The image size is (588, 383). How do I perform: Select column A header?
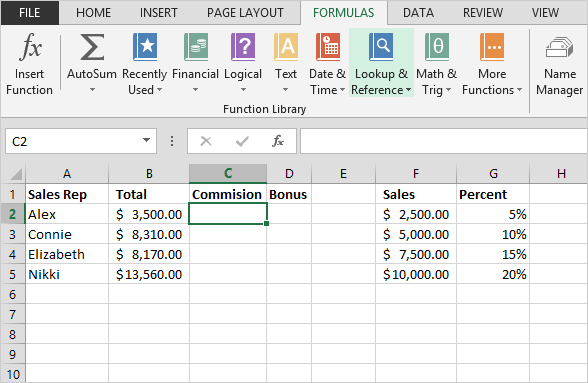pyautogui.click(x=67, y=174)
